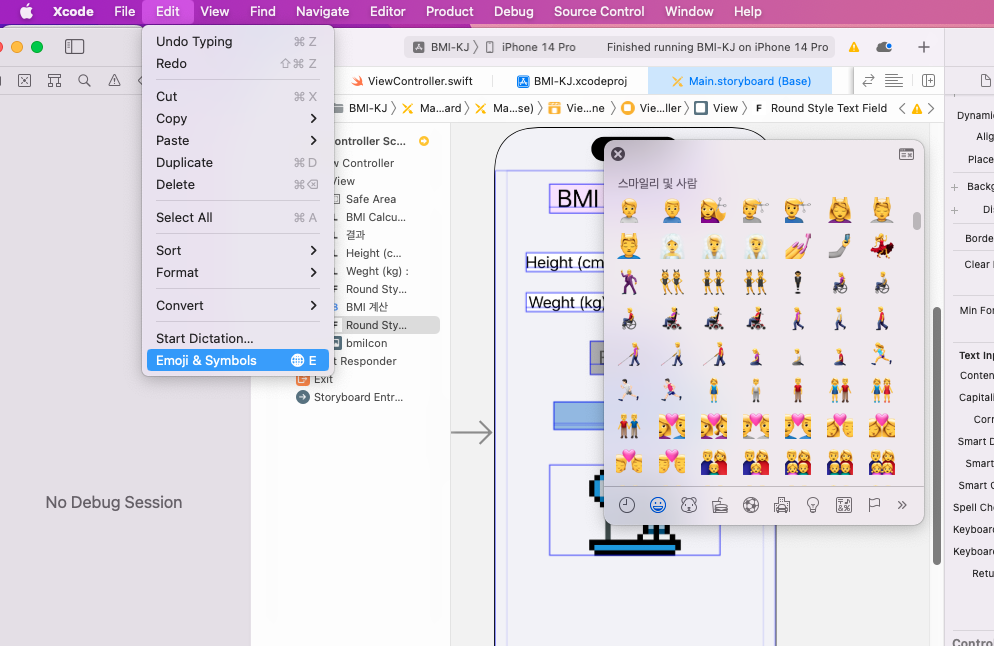Pick the man in suit levitating emoji
Image resolution: width=994 pixels, height=646 pixels.
pyautogui.click(x=797, y=282)
